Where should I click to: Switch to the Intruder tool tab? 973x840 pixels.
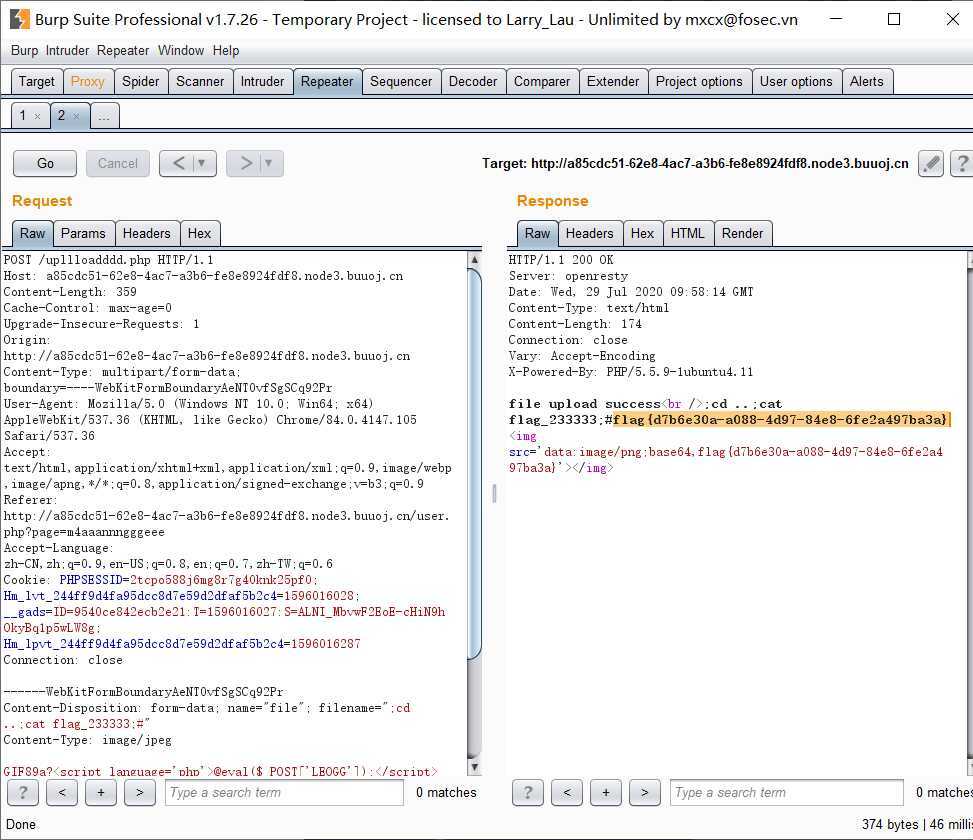tap(262, 81)
